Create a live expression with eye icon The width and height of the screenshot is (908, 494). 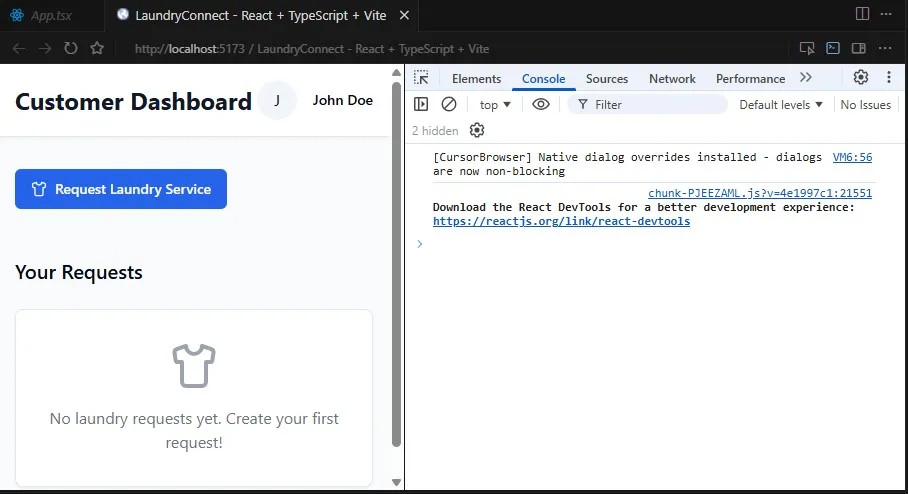pyautogui.click(x=541, y=104)
